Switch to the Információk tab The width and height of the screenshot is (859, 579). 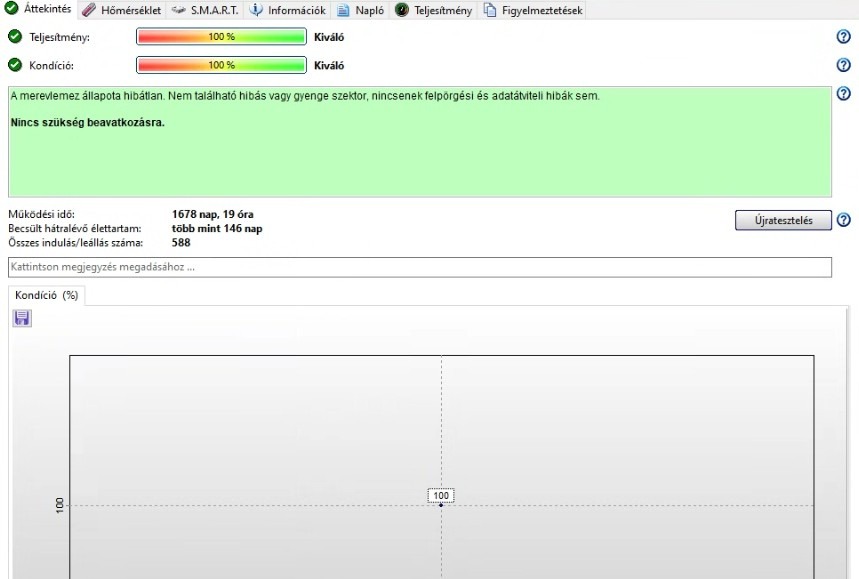(287, 10)
